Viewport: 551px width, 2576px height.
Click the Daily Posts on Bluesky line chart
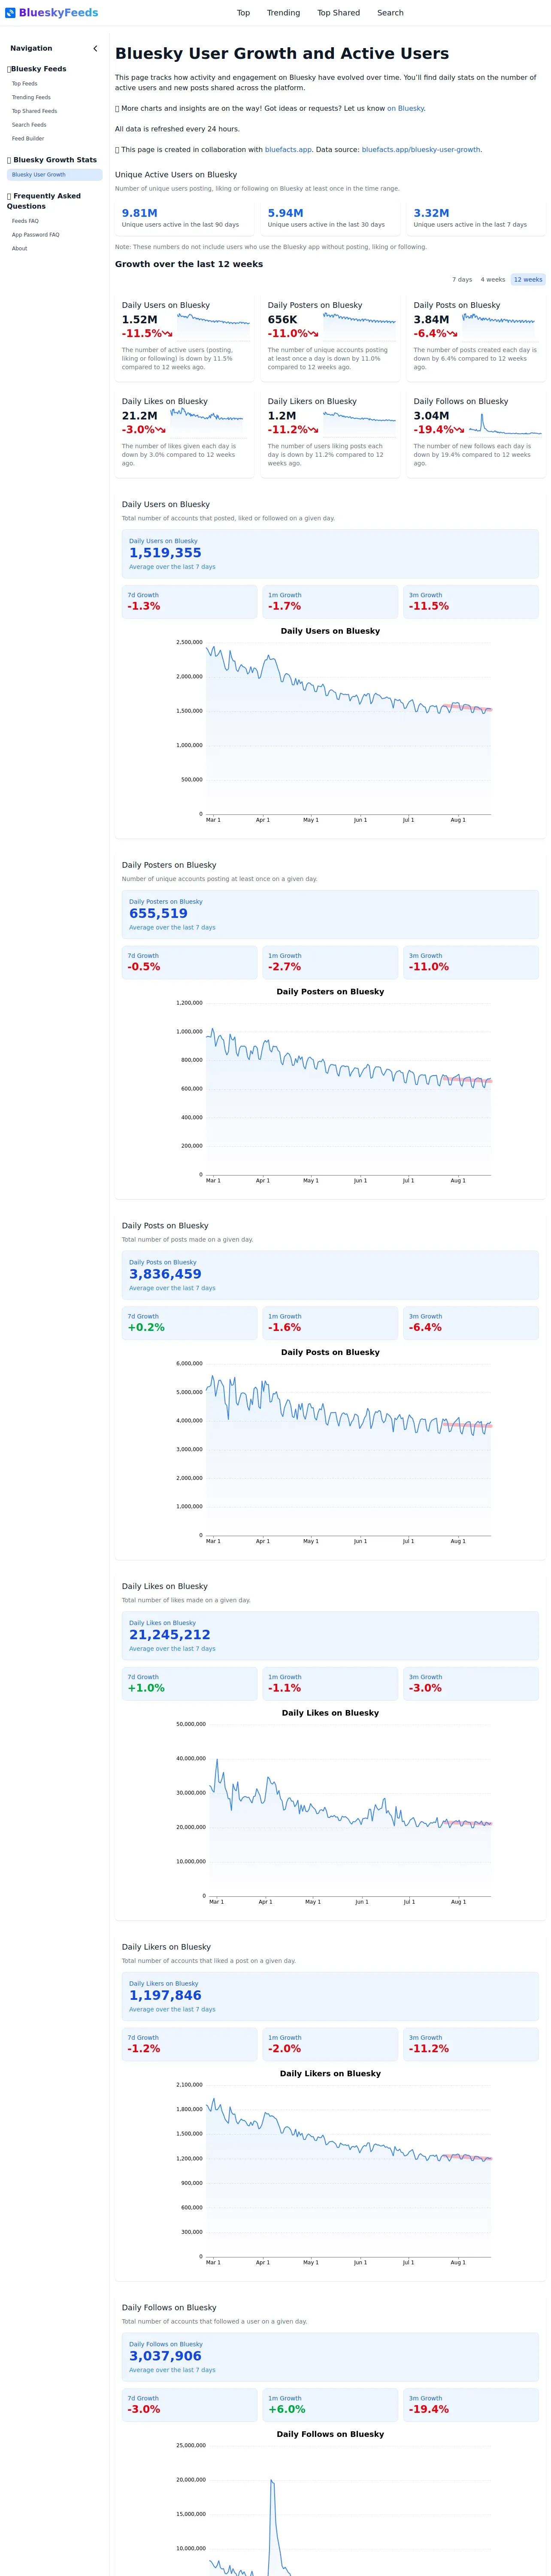click(x=349, y=1449)
